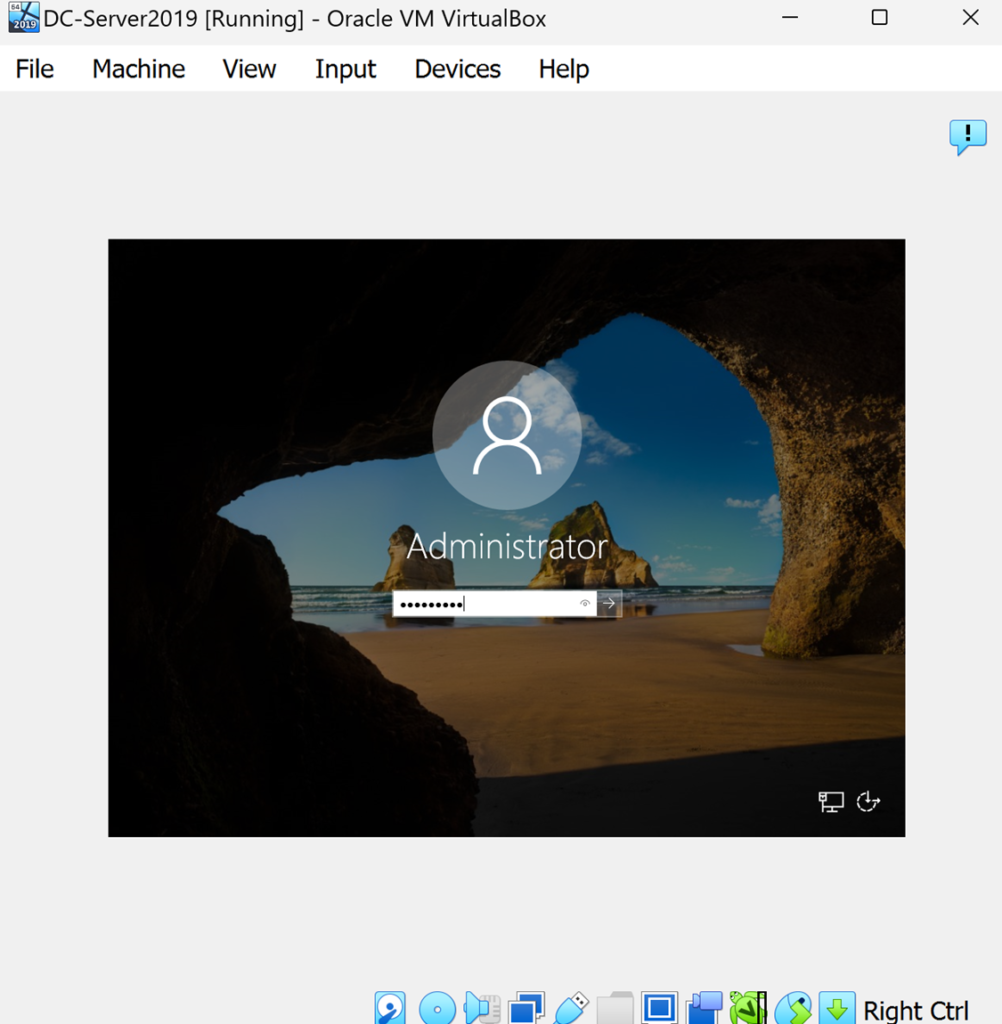Screen dimensions: 1002x1024
Task: Click the hard disk activity icon in status bar
Action: pos(390,1008)
